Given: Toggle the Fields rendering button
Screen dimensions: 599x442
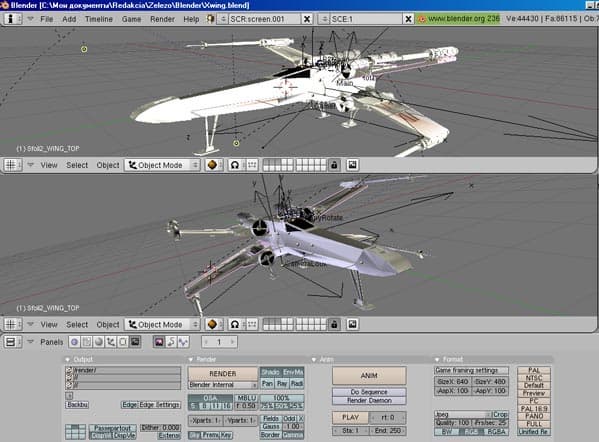Looking at the screenshot, I should click(271, 419).
